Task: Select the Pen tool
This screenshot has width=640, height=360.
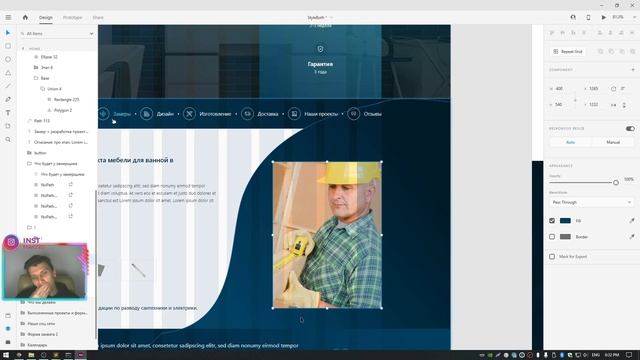Action: 8,100
